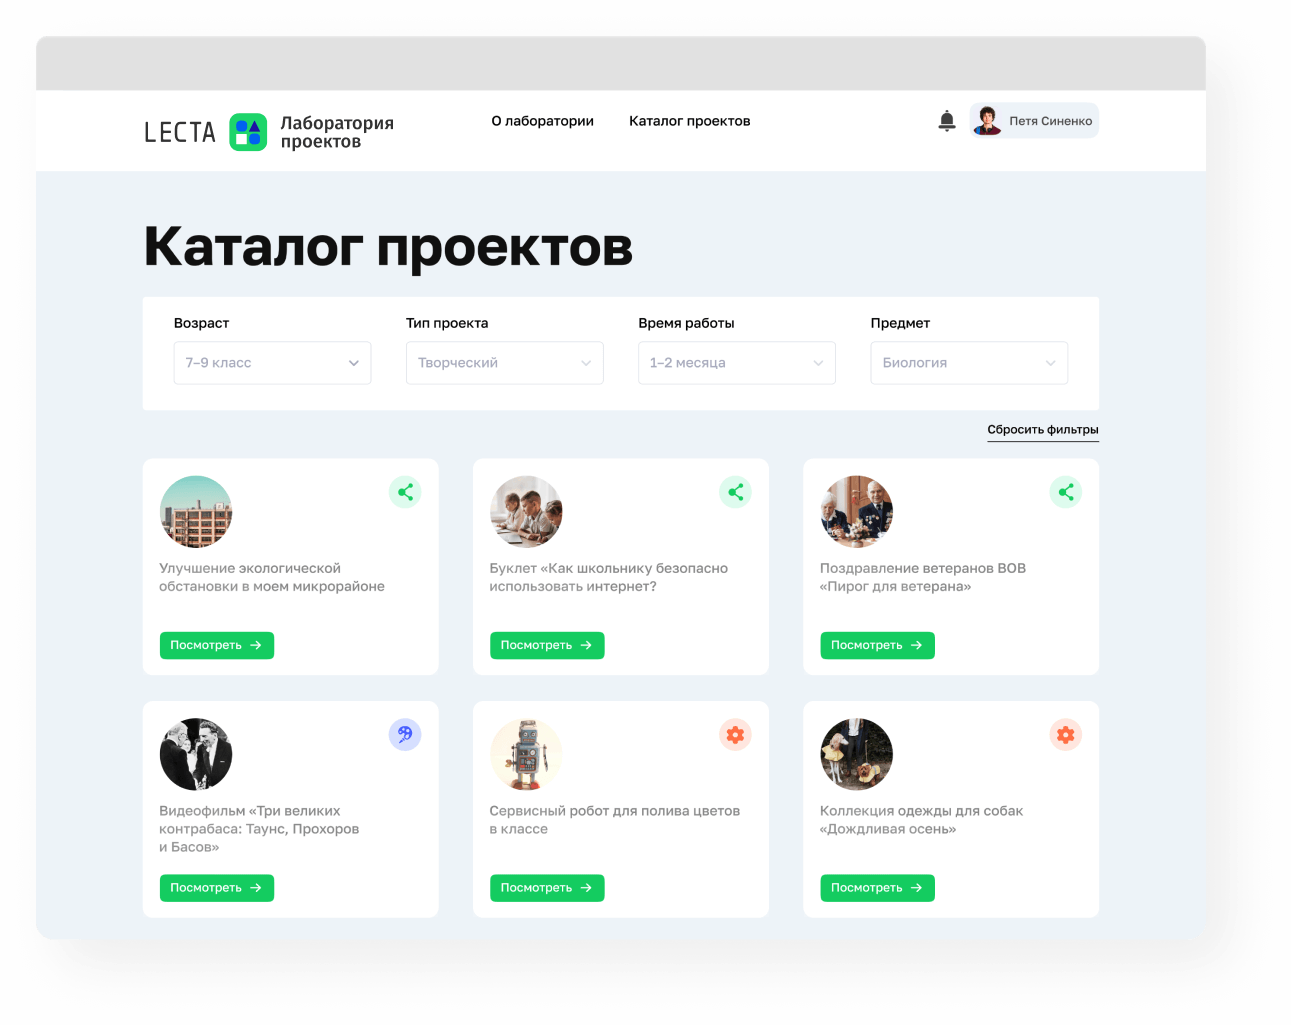1291x1025 pixels.
Task: Open the О лаборатории menu item
Action: [x=542, y=121]
